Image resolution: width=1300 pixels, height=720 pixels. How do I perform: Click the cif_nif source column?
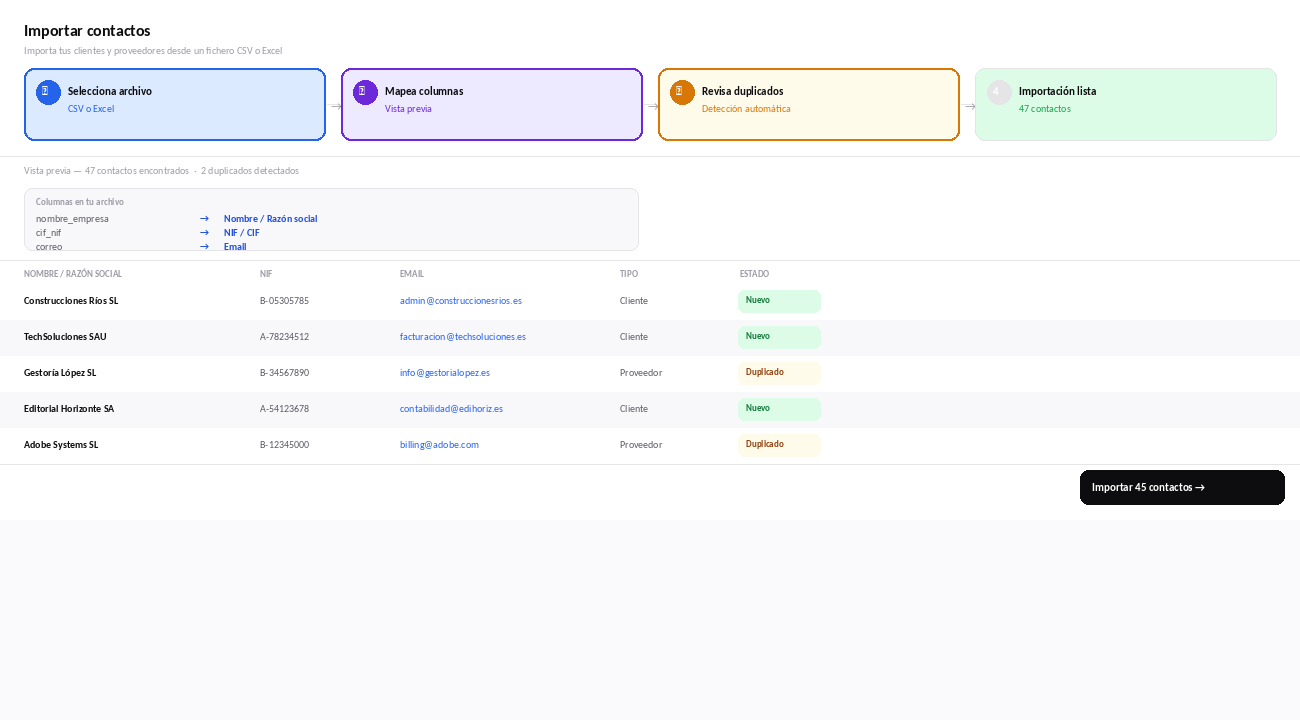point(48,232)
